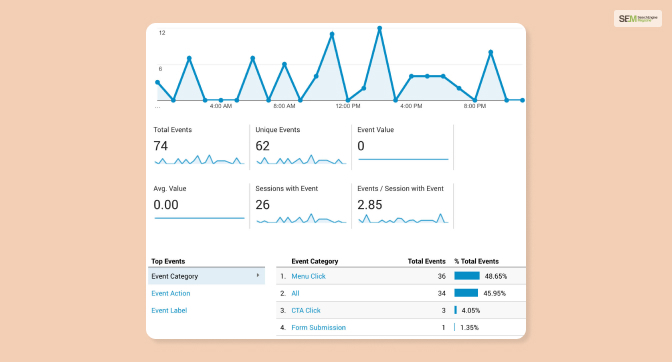Open the Menu Click event category
This screenshot has width=672, height=362.
point(308,276)
